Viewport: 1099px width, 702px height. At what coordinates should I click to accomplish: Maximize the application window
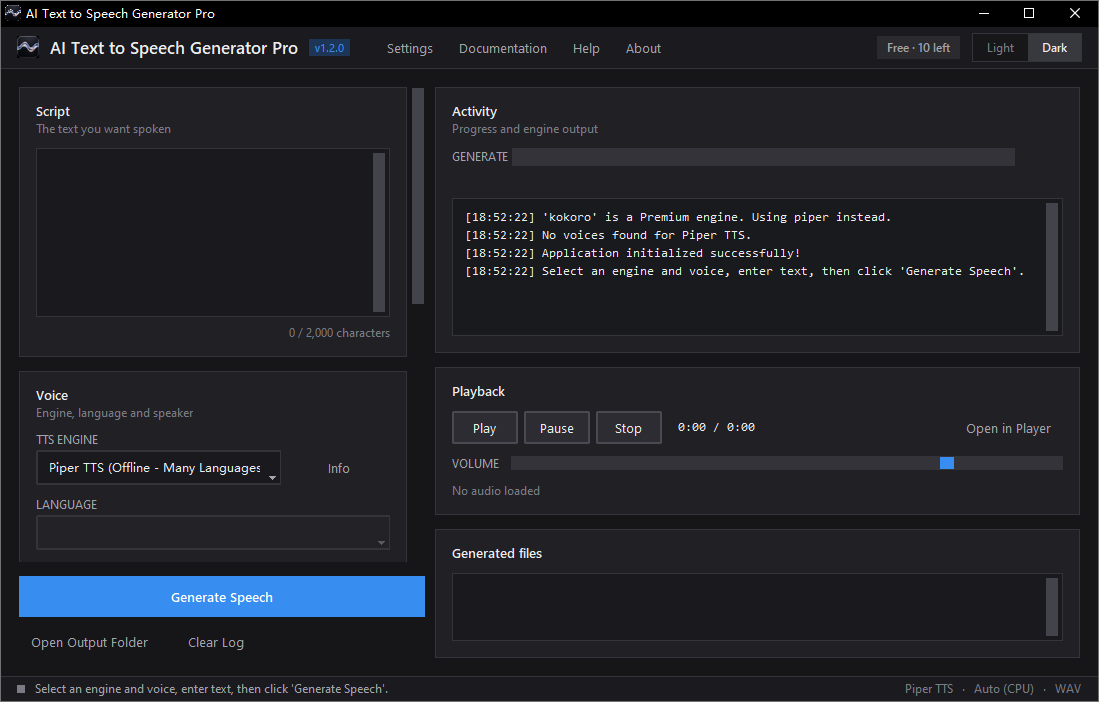[x=1029, y=13]
